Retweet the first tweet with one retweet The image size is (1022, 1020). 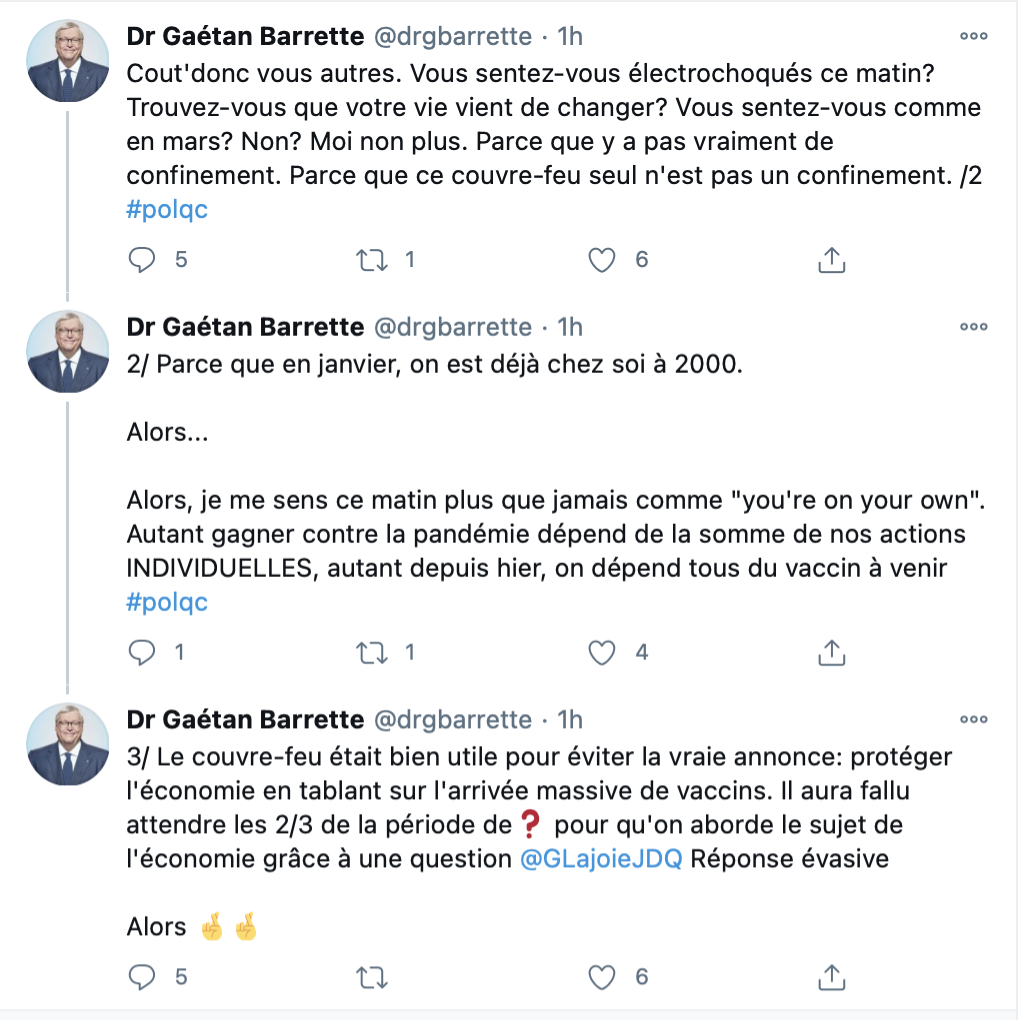[372, 260]
